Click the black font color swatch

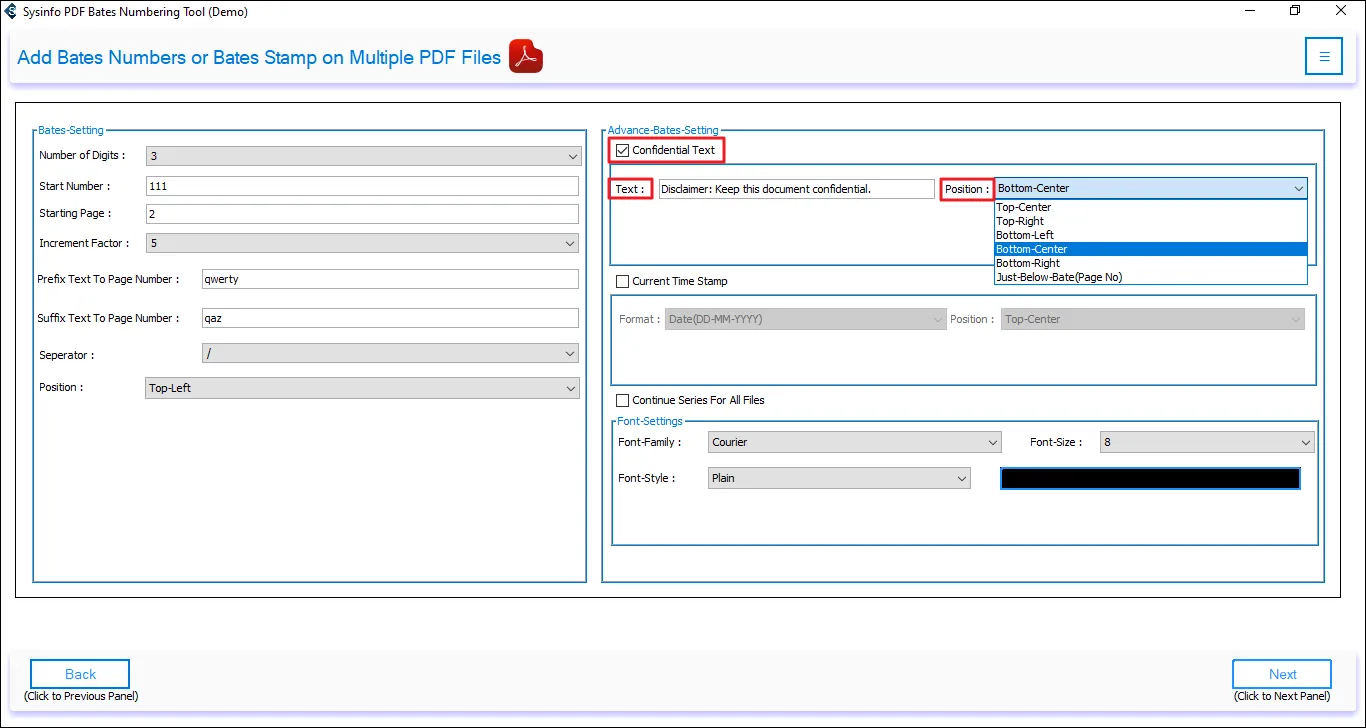(x=1150, y=479)
